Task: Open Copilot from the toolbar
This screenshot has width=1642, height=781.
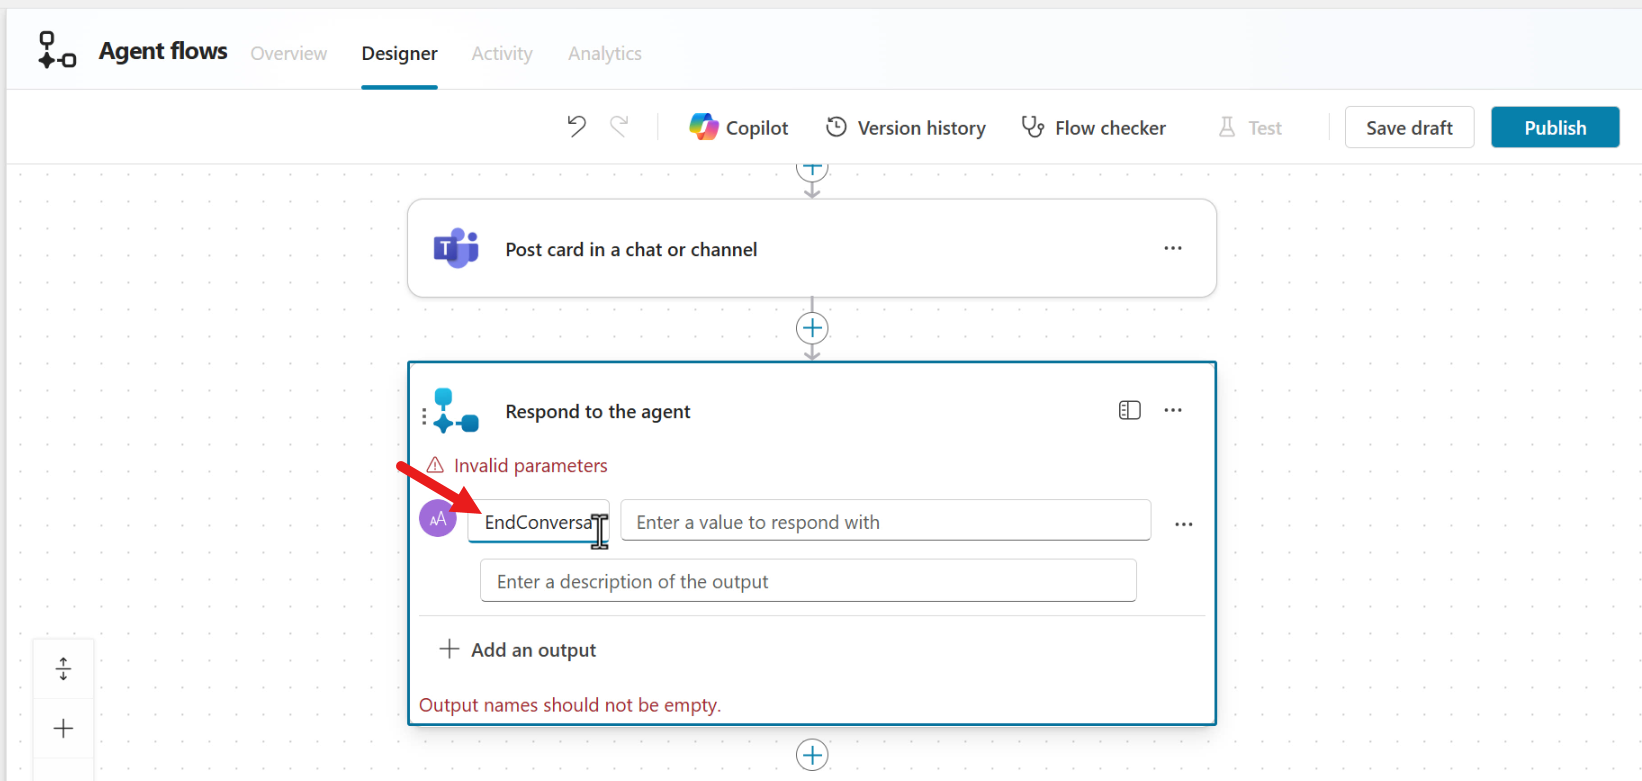Action: 739,128
